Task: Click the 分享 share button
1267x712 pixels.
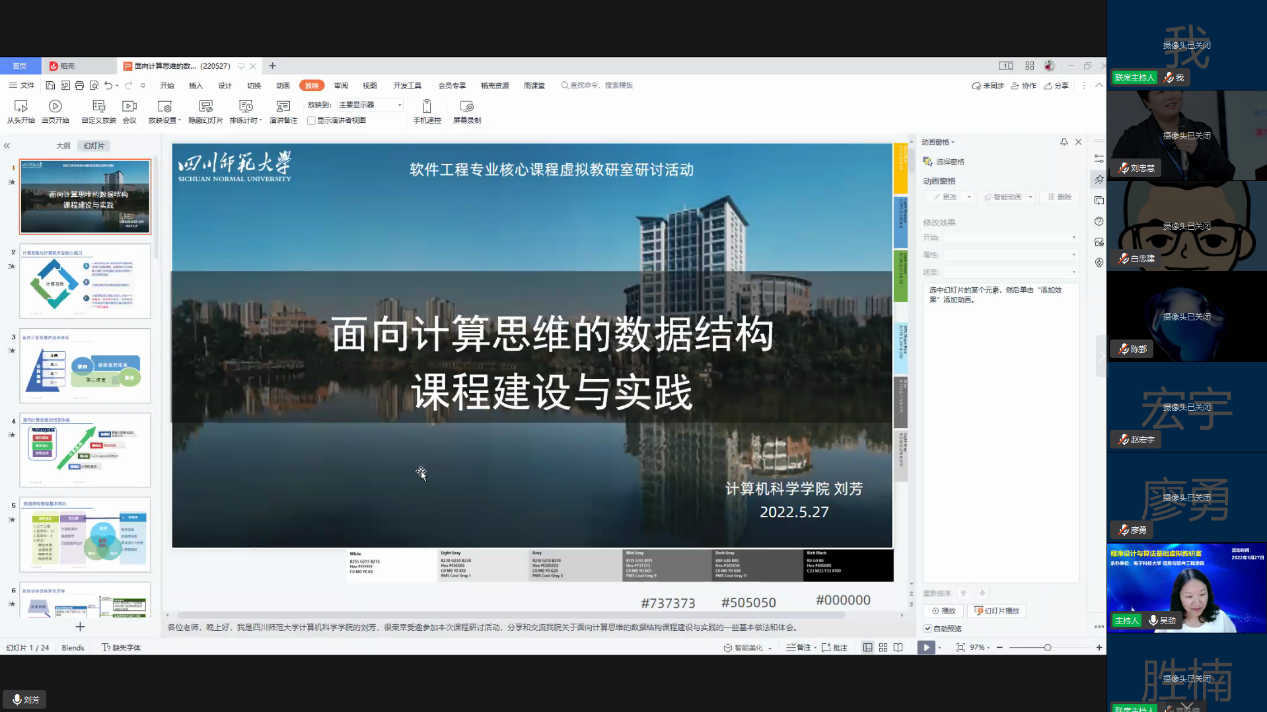Action: [1056, 86]
